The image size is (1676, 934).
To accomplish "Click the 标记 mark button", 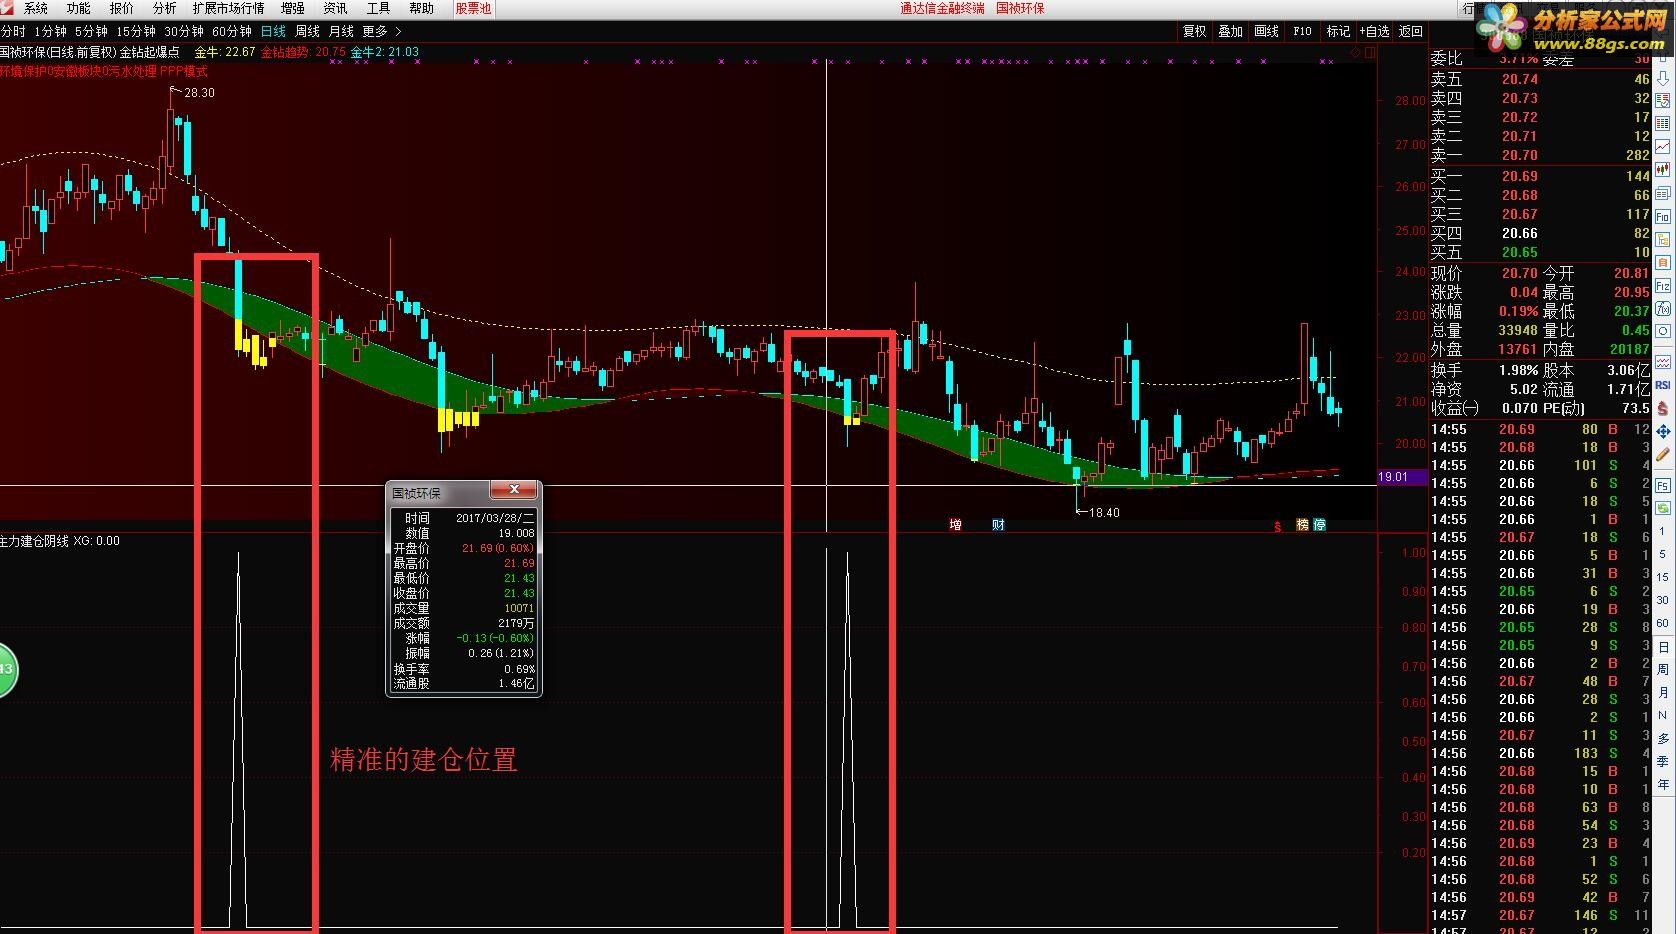I will click(1338, 32).
